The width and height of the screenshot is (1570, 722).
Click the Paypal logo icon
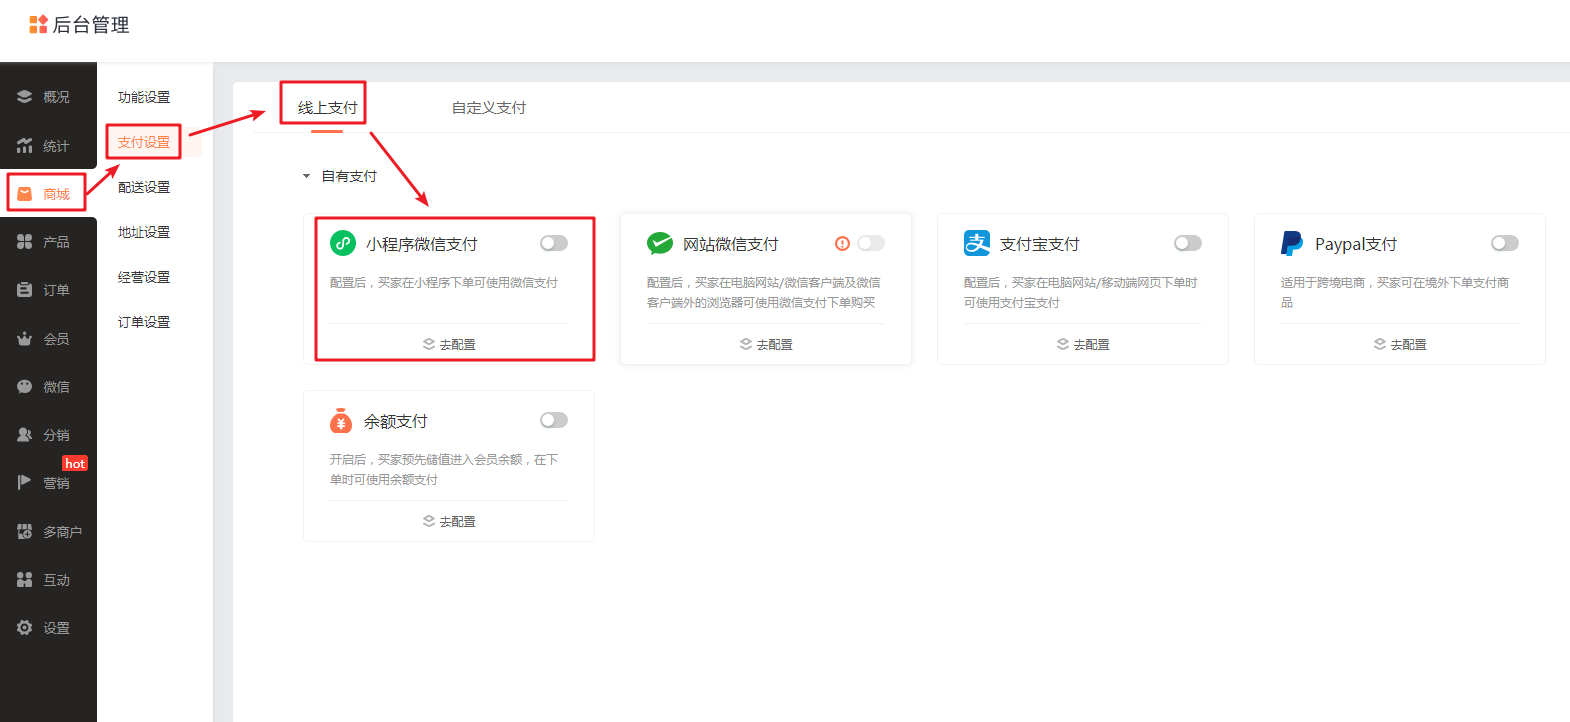tap(1292, 244)
